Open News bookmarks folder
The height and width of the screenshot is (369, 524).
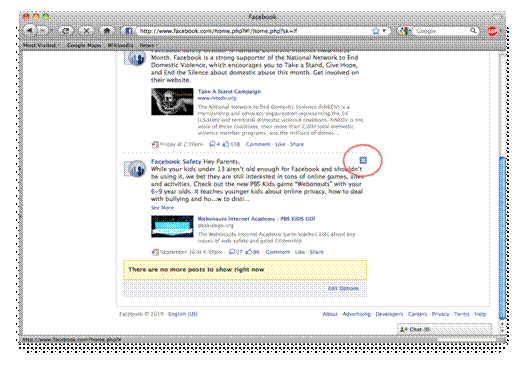pos(148,45)
